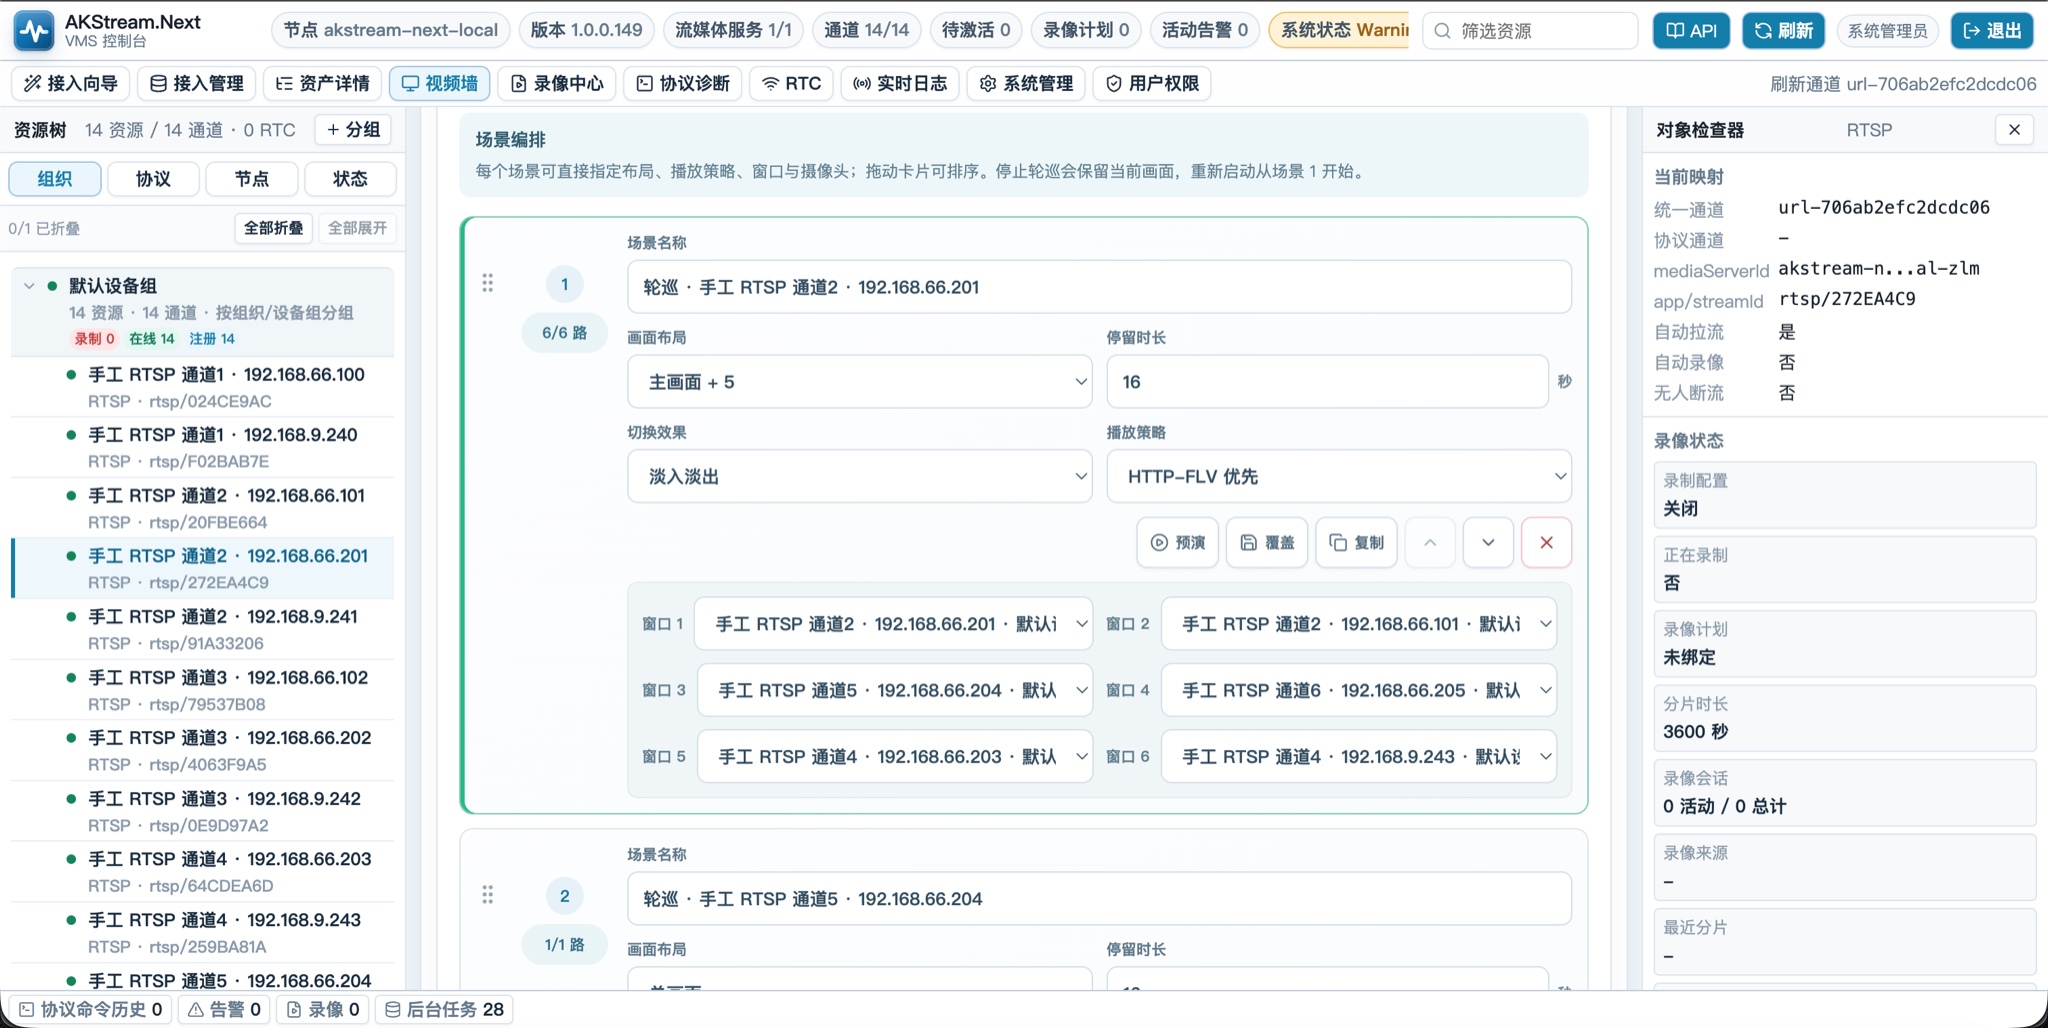Click the AKStream.Next logo icon
The height and width of the screenshot is (1028, 2048).
click(x=34, y=31)
